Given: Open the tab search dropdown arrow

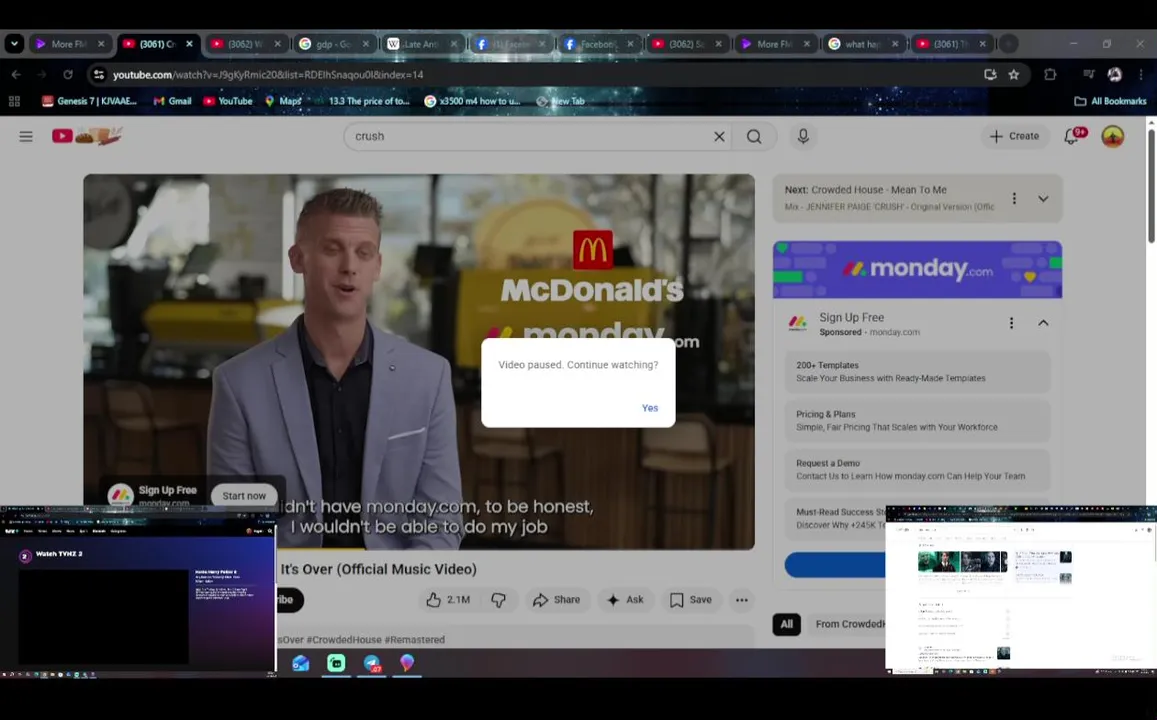Looking at the screenshot, I should tap(14, 44).
